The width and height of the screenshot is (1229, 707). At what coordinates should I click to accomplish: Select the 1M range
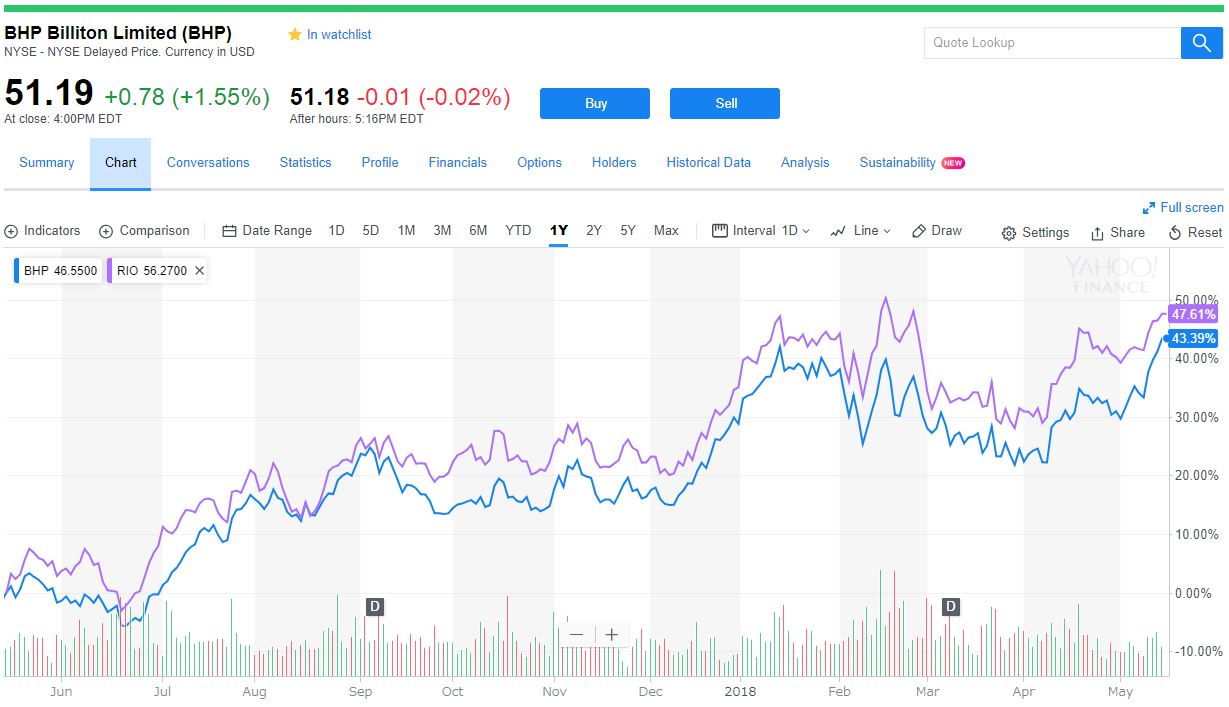[x=406, y=231]
